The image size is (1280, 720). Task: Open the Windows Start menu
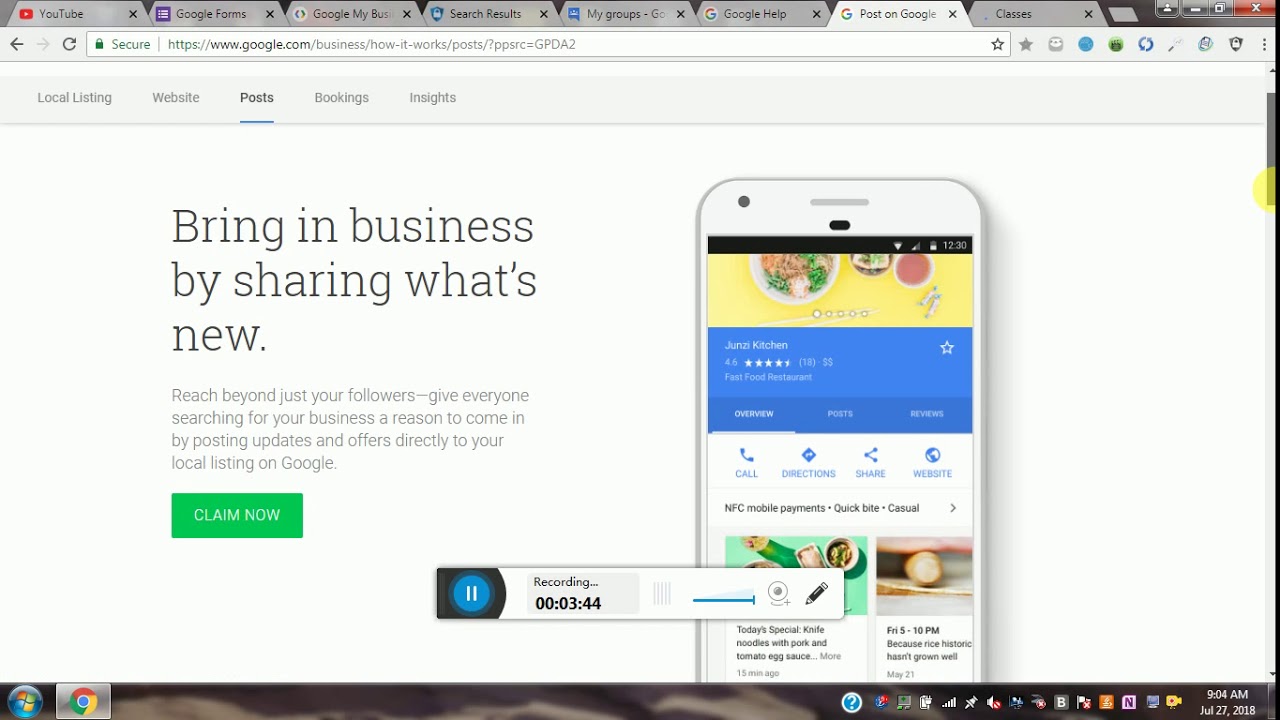pyautogui.click(x=25, y=702)
